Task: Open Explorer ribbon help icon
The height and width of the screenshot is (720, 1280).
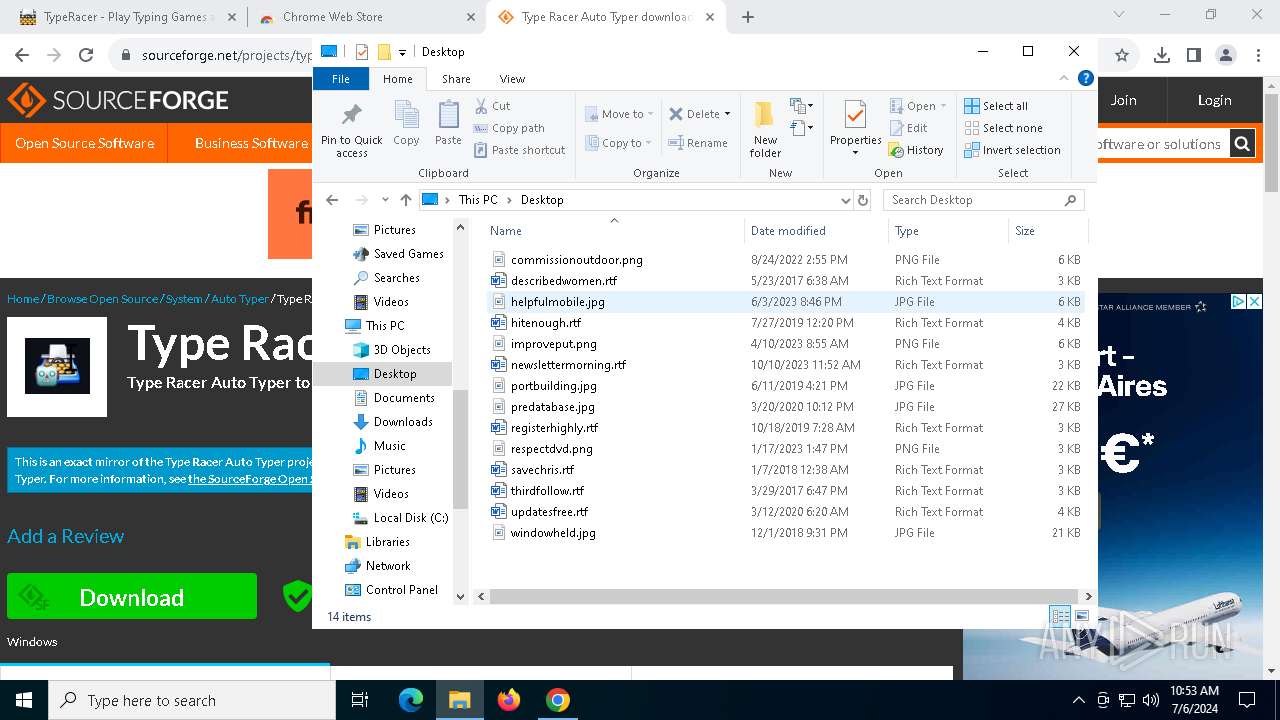Action: coord(1085,78)
